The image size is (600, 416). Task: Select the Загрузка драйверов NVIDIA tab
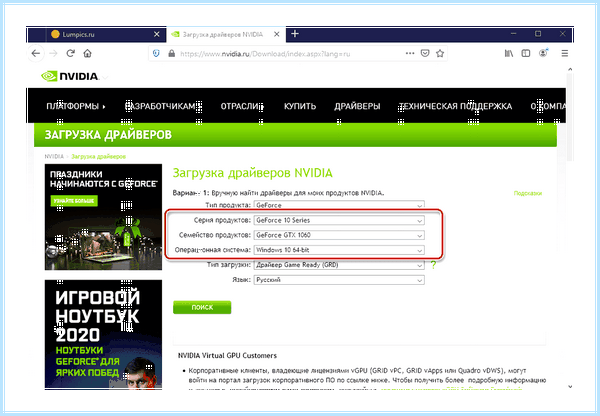226,34
